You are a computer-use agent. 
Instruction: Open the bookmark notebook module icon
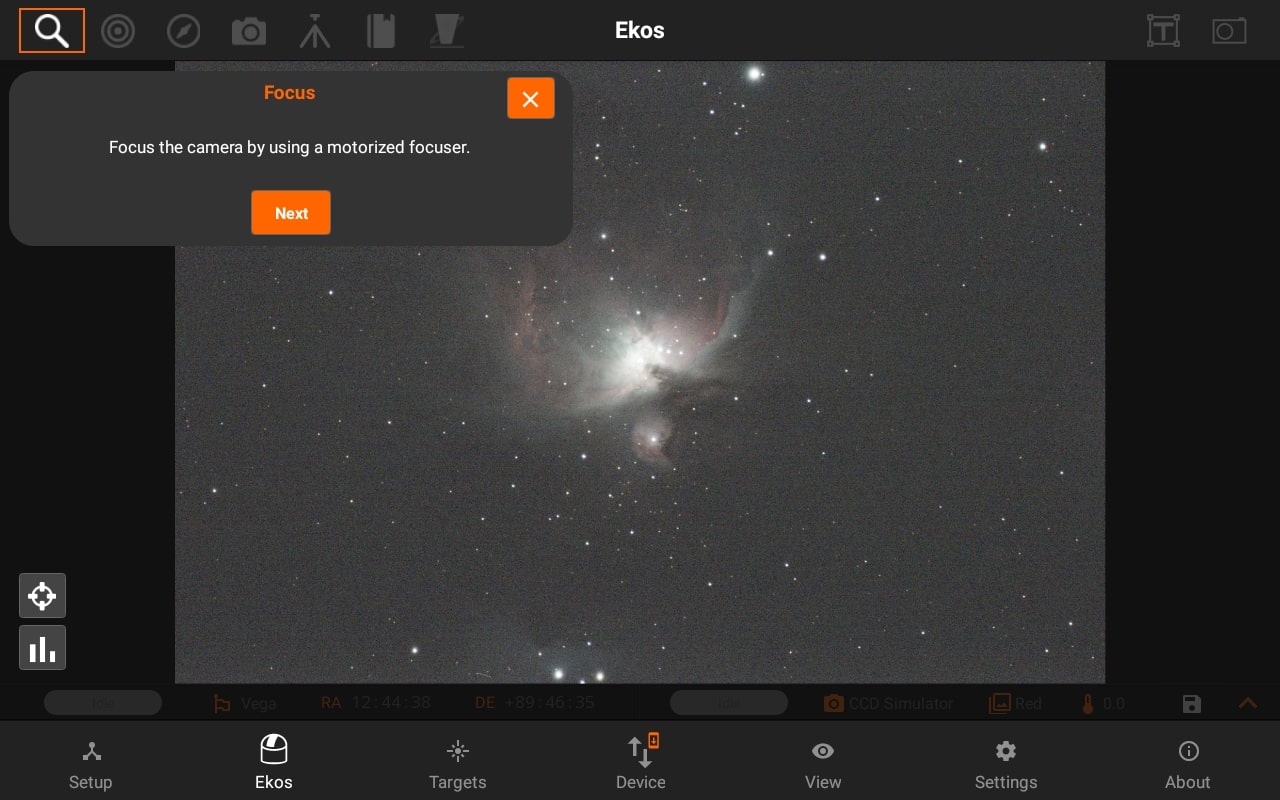point(380,31)
